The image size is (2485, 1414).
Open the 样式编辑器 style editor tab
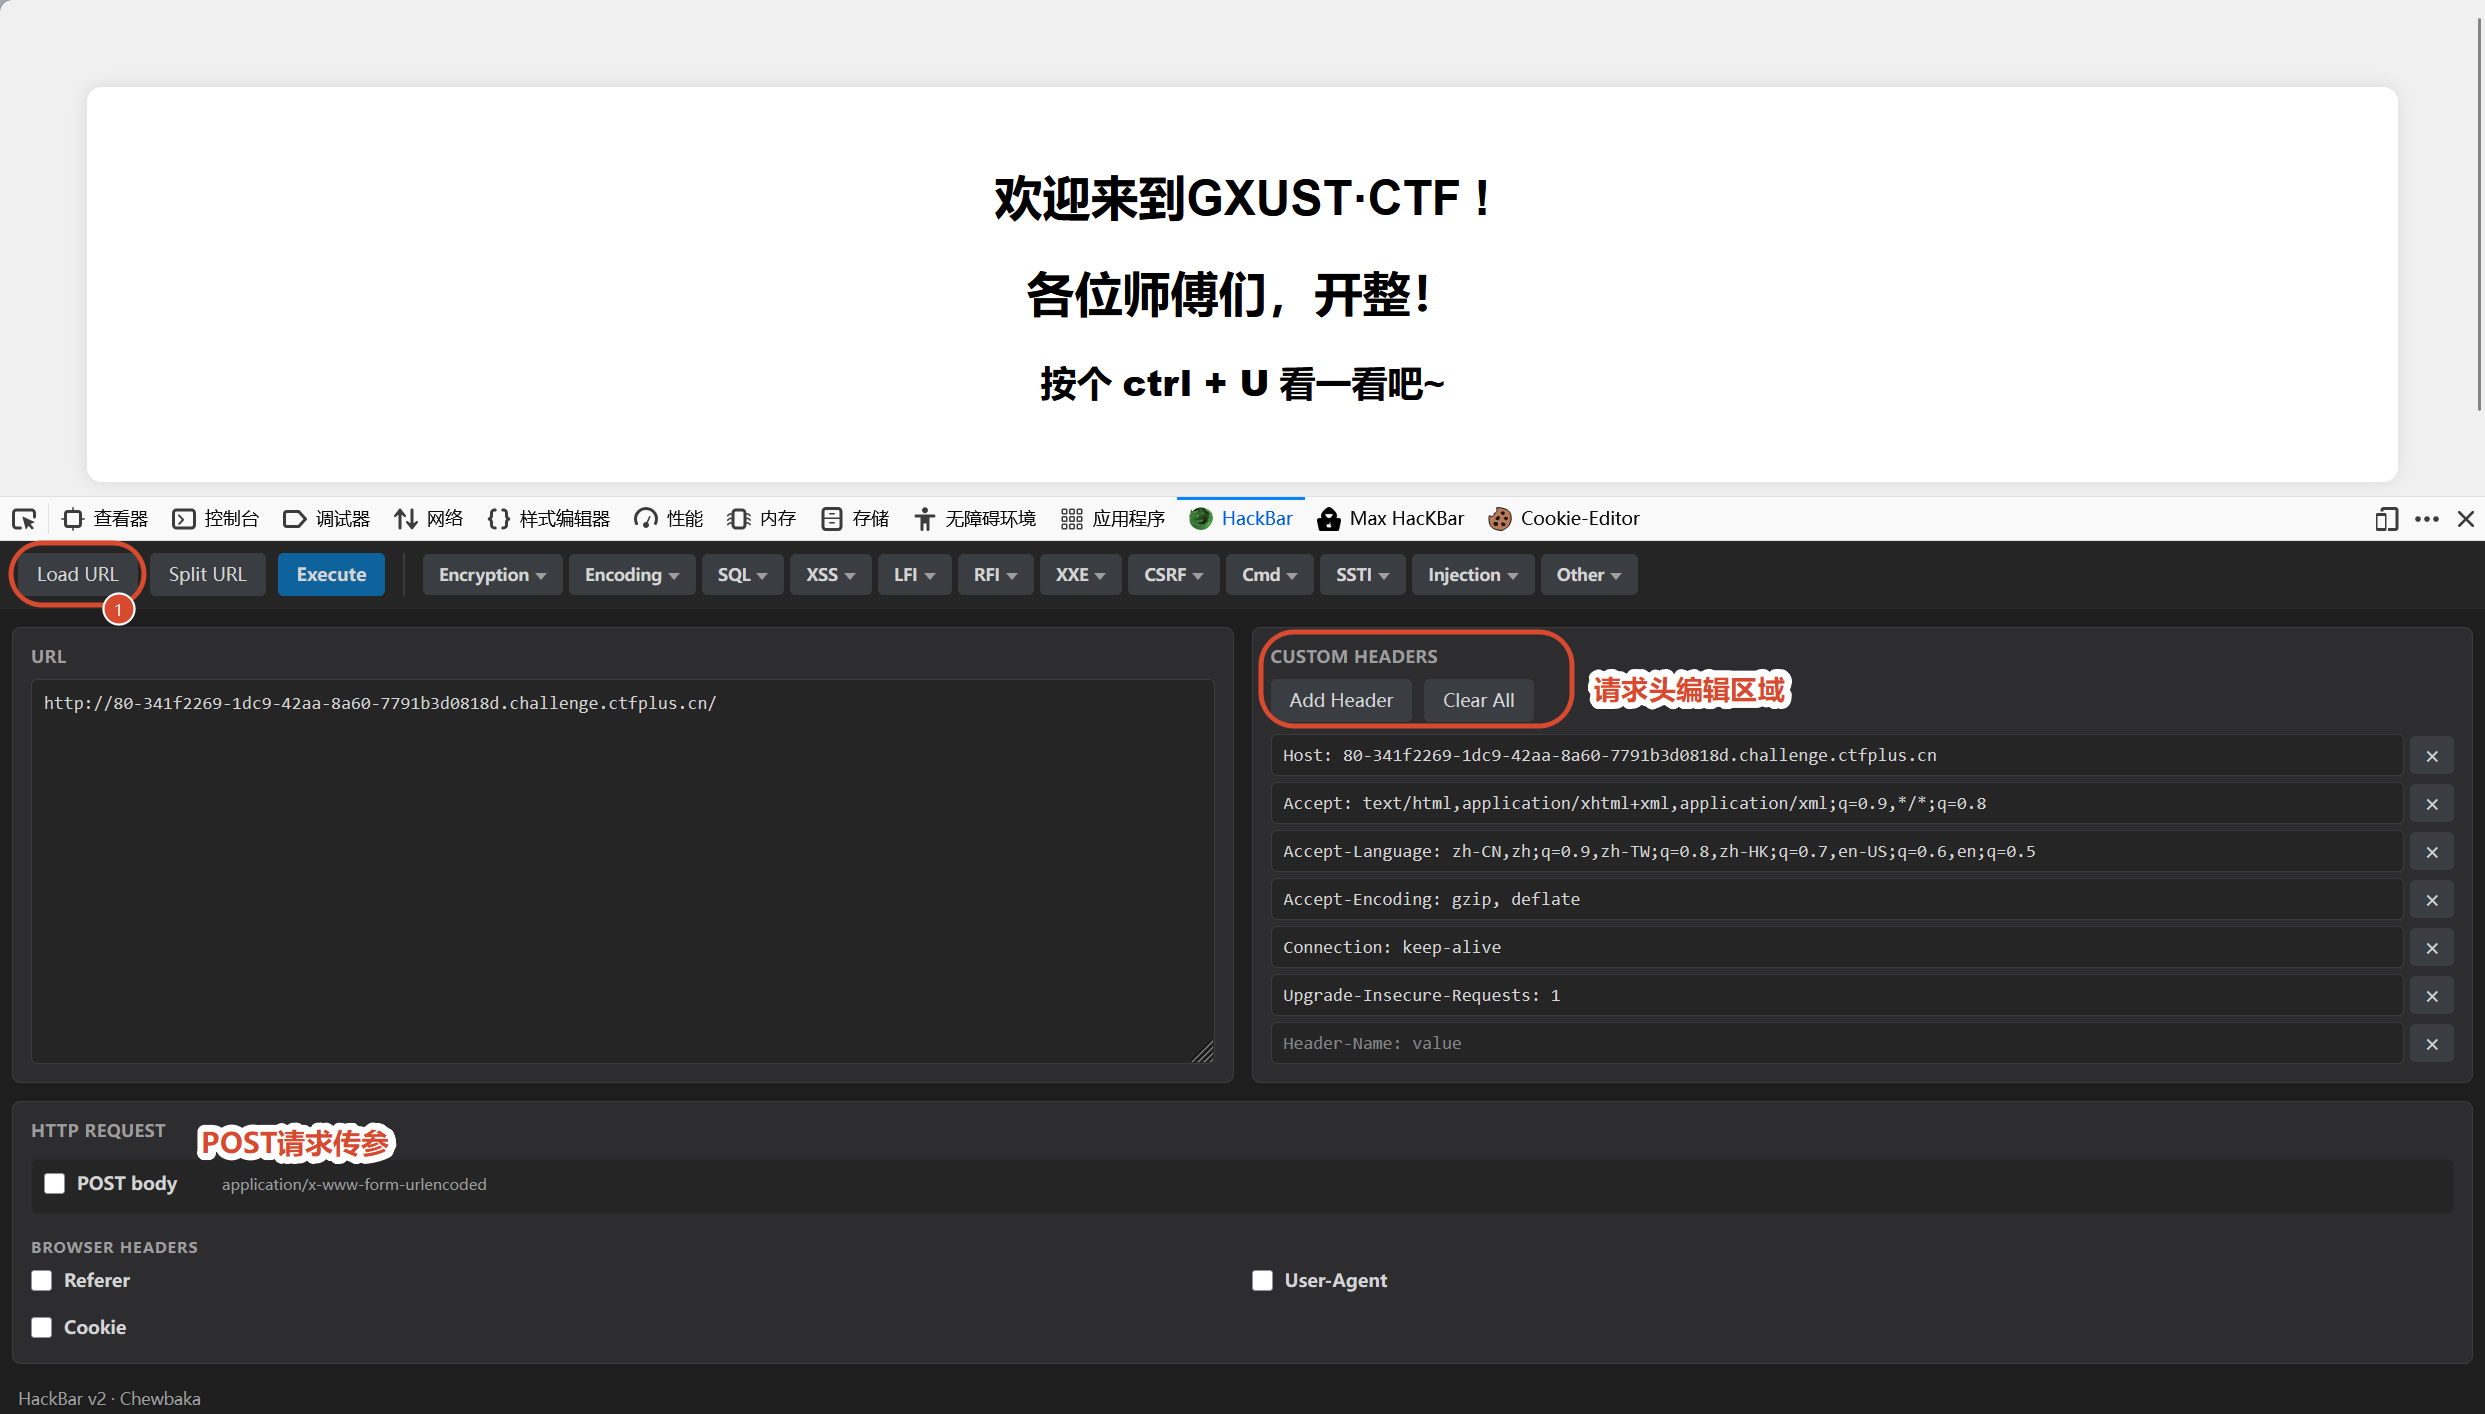click(549, 519)
